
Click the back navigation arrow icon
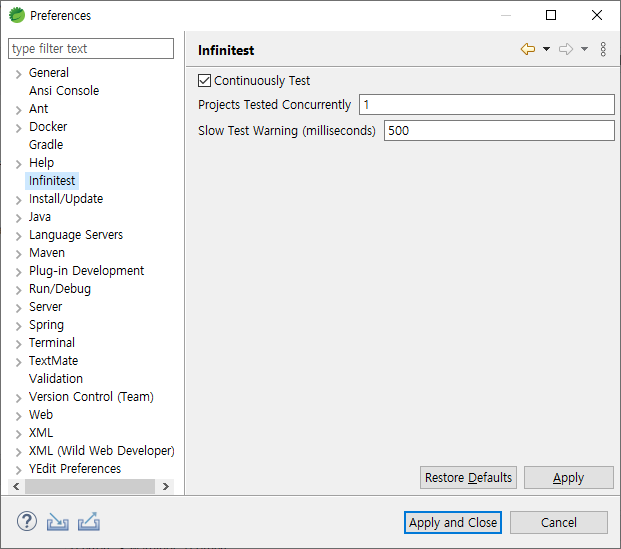click(528, 49)
